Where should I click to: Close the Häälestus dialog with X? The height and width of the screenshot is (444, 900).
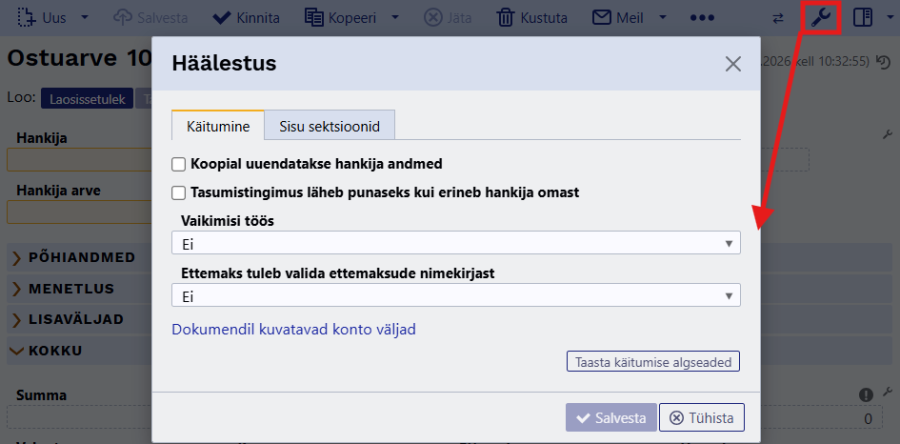(733, 64)
